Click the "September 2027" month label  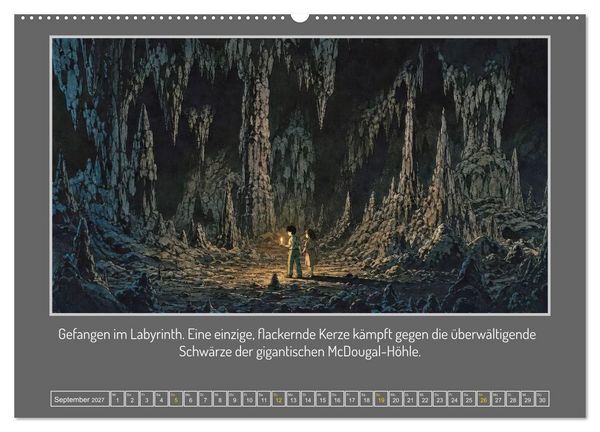tap(79, 399)
